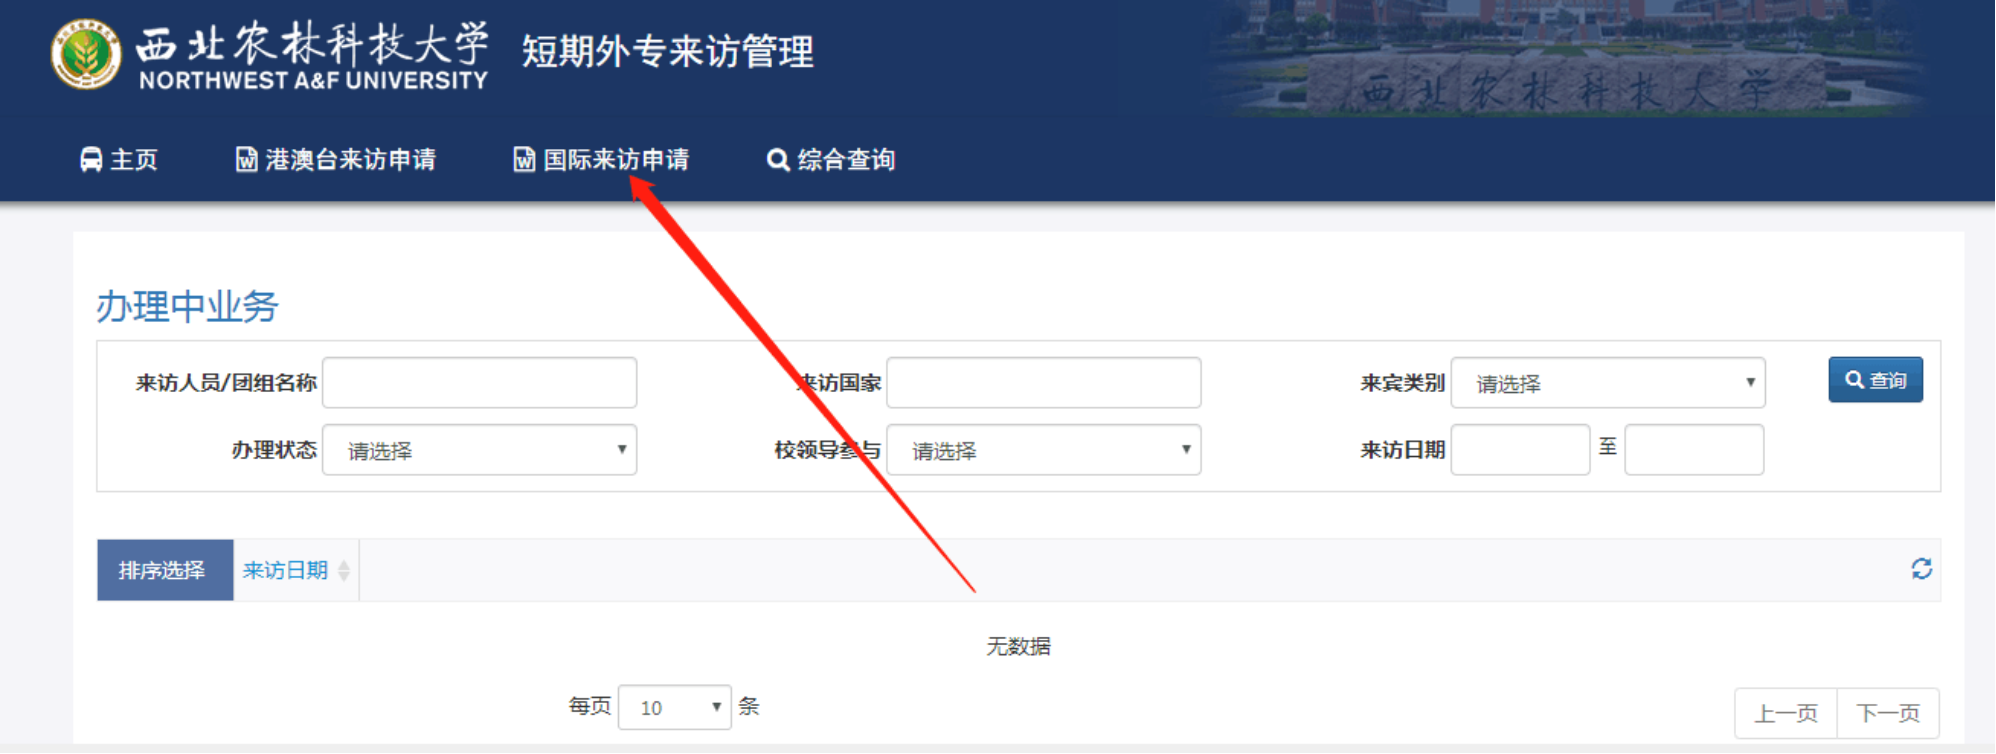Focus the 来访人员/团组名称 text field
Viewport: 1996px width, 754px height.
[x=479, y=383]
